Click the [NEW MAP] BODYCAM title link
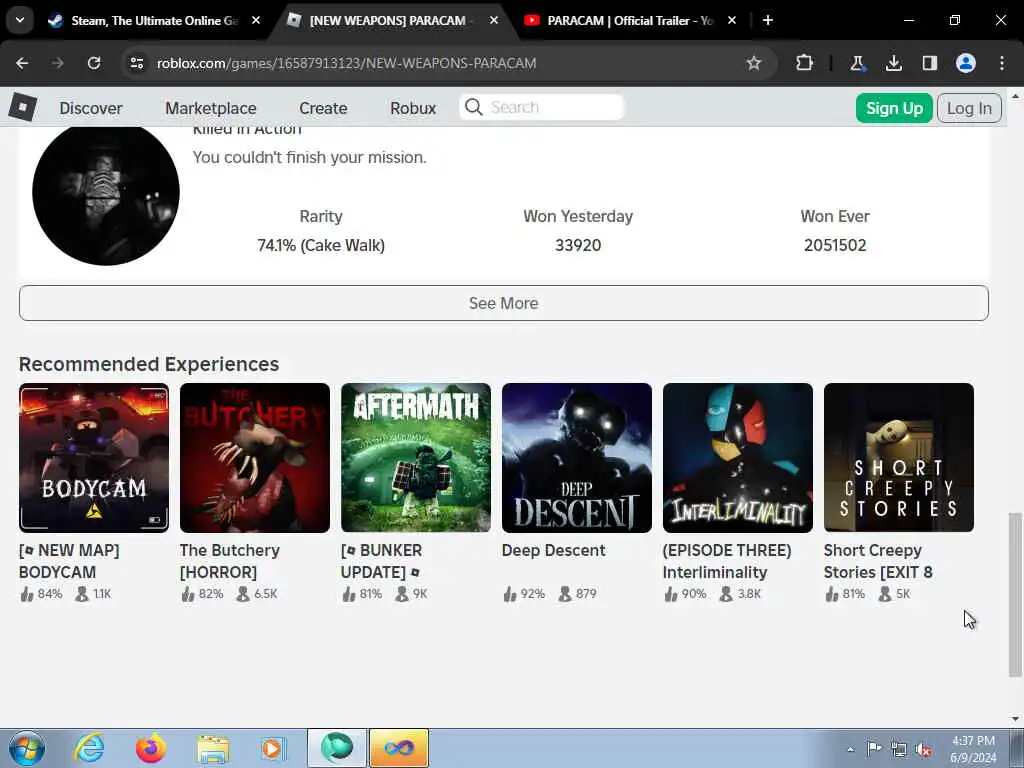Image resolution: width=1024 pixels, height=768 pixels. point(69,561)
